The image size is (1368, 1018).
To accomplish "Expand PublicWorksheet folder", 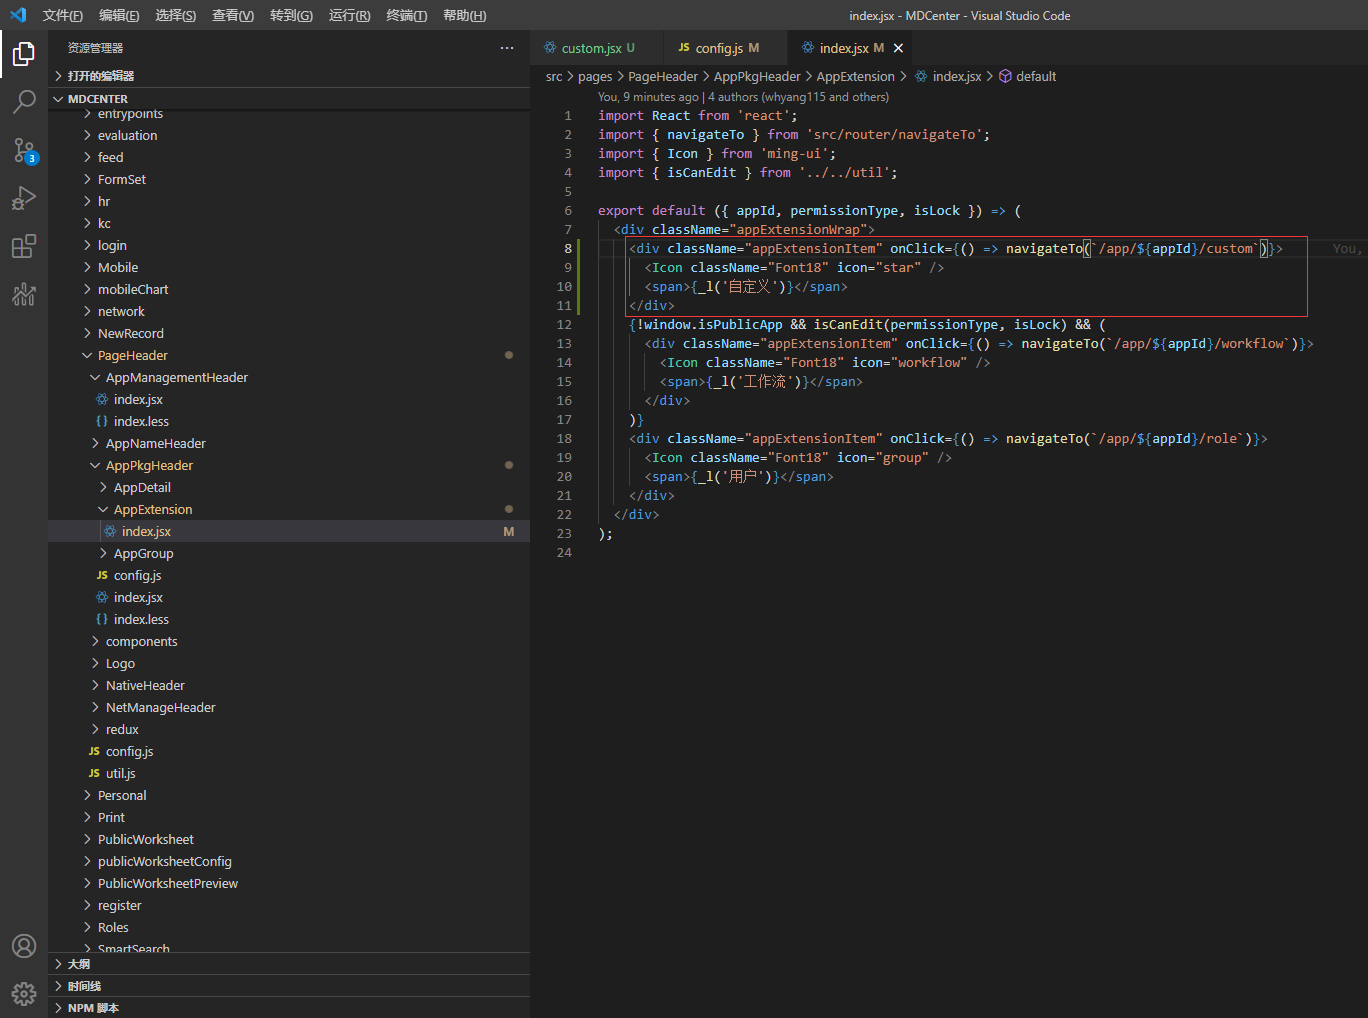I will (x=289, y=839).
